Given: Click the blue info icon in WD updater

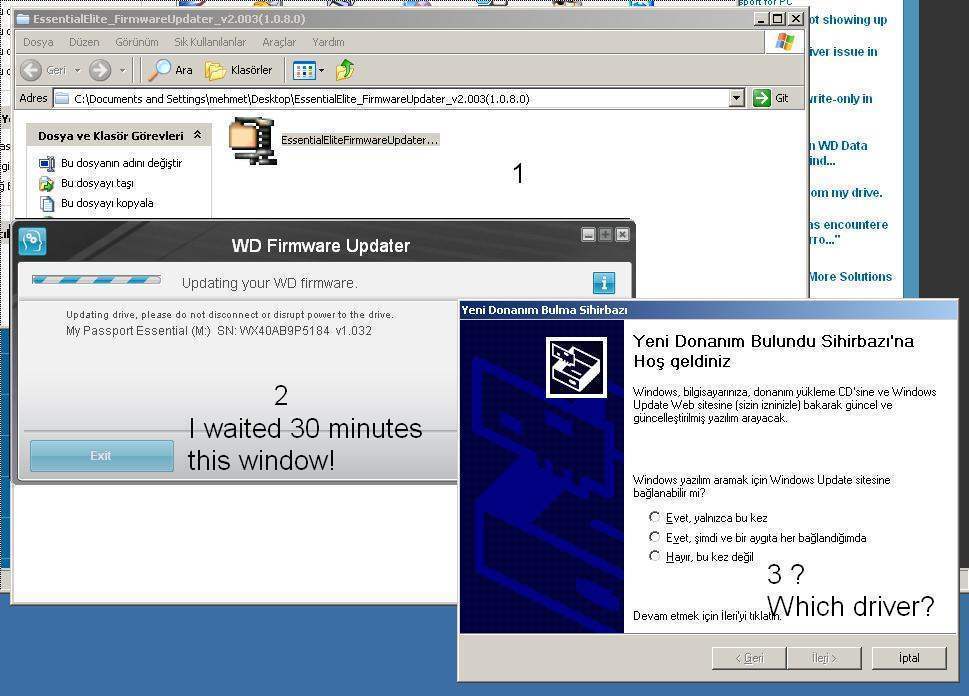Looking at the screenshot, I should point(604,282).
